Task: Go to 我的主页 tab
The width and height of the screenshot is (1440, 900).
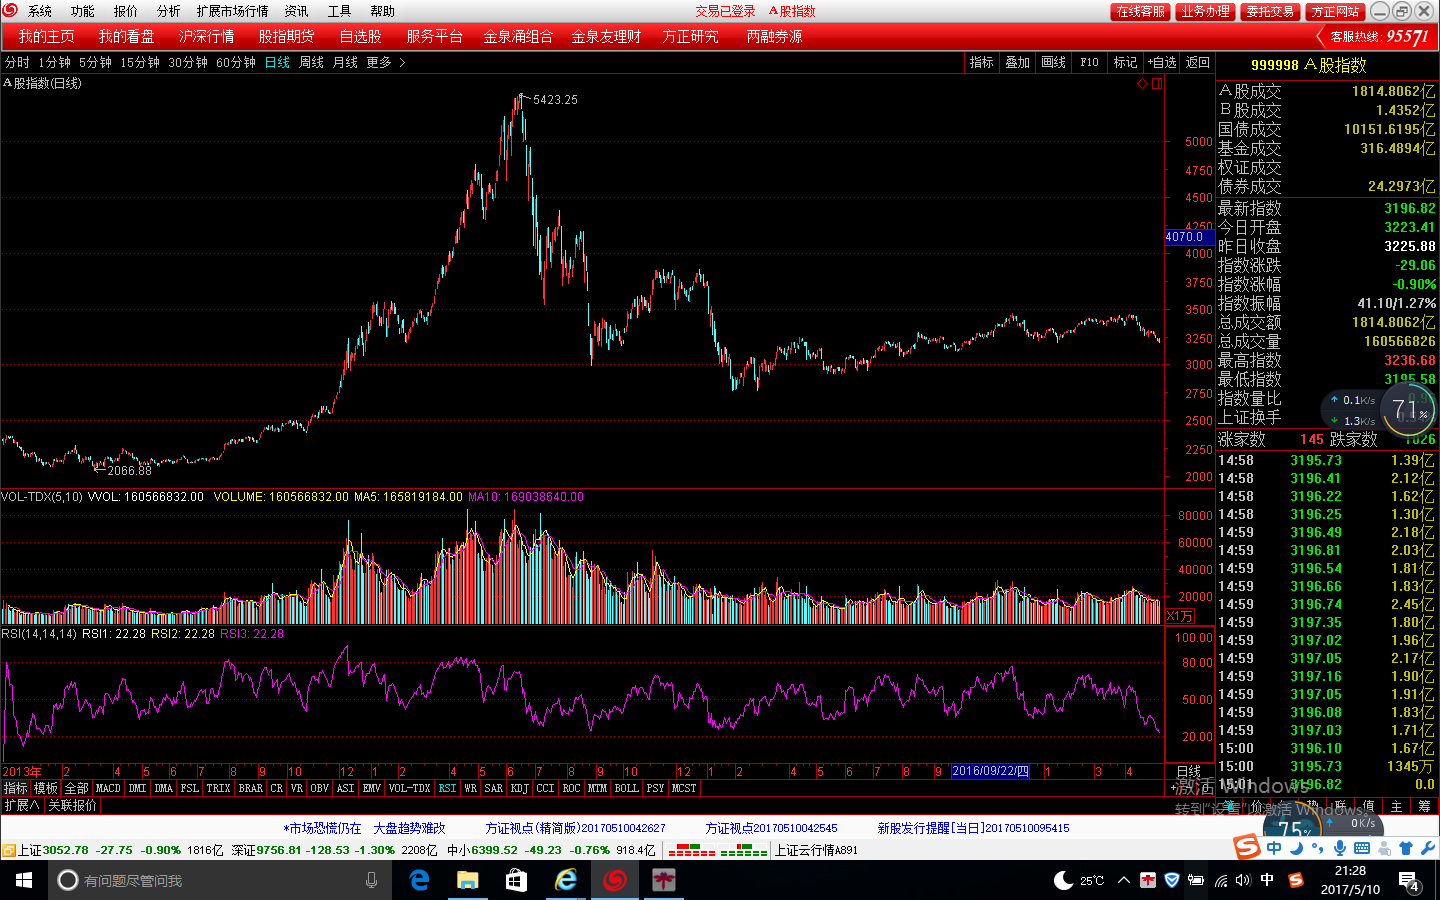Action: point(47,36)
